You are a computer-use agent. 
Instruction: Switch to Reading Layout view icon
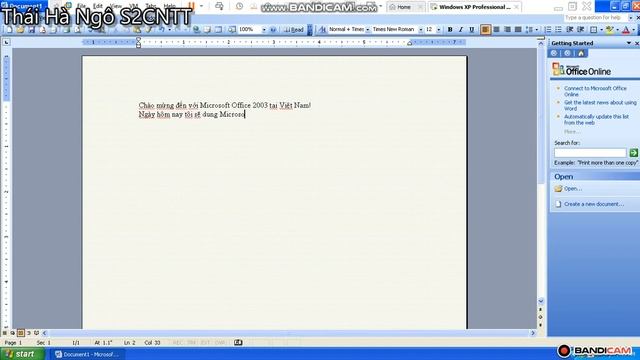[x=36, y=333]
